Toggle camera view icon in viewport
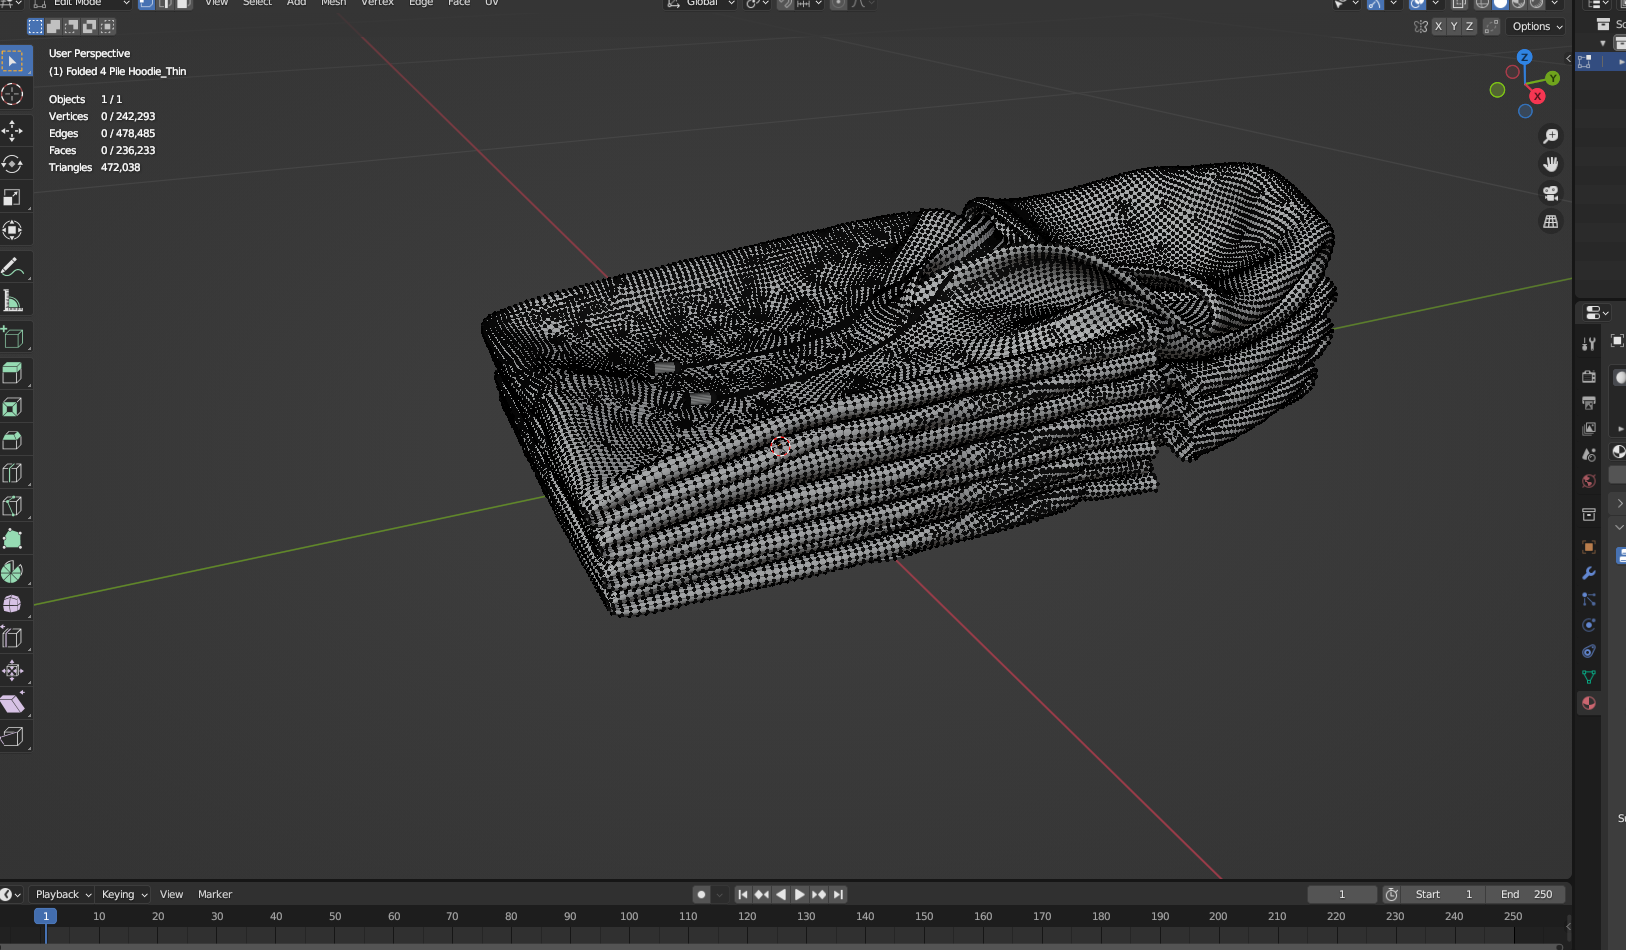Image resolution: width=1626 pixels, height=950 pixels. tap(1551, 193)
